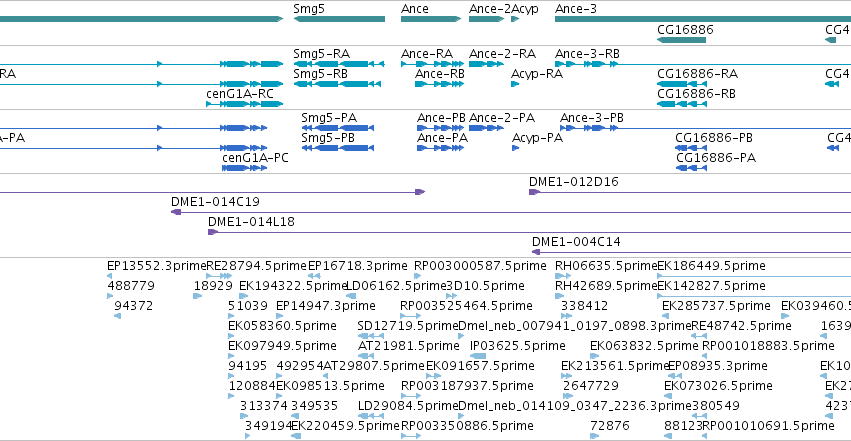This screenshot has width=851, height=441.
Task: Open EST RE48742.5prime
Action: (x=741, y=326)
